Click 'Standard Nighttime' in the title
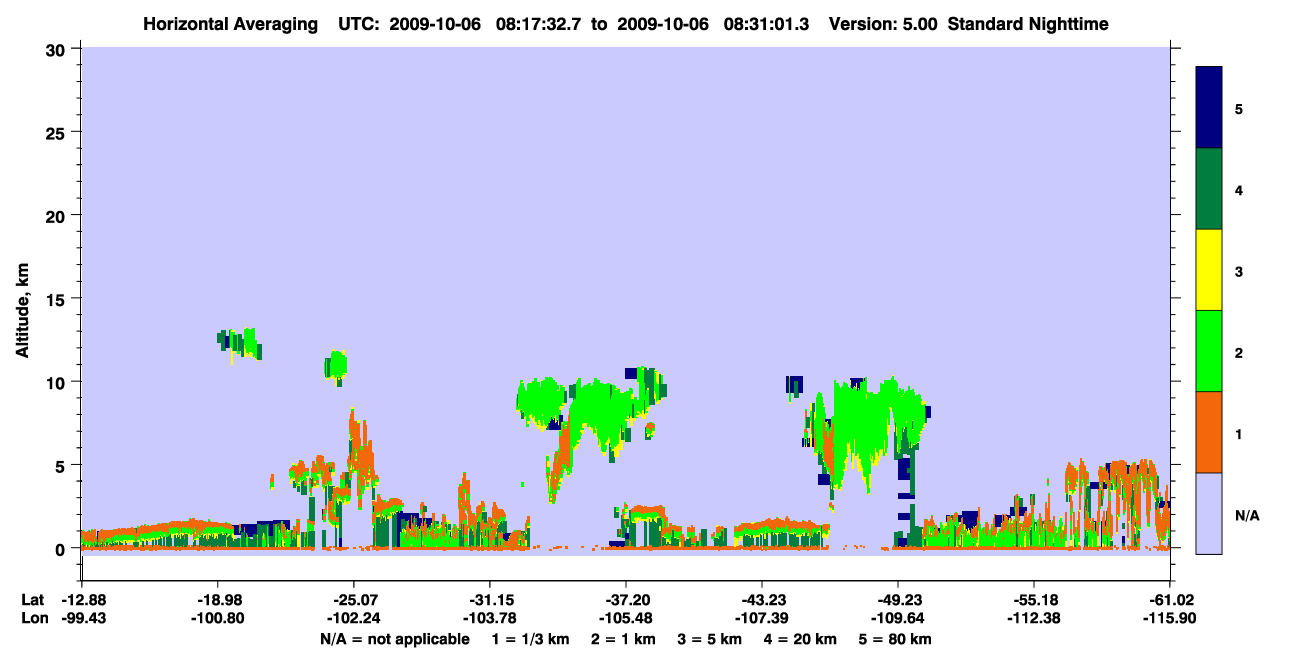1300x667 pixels. [1028, 23]
